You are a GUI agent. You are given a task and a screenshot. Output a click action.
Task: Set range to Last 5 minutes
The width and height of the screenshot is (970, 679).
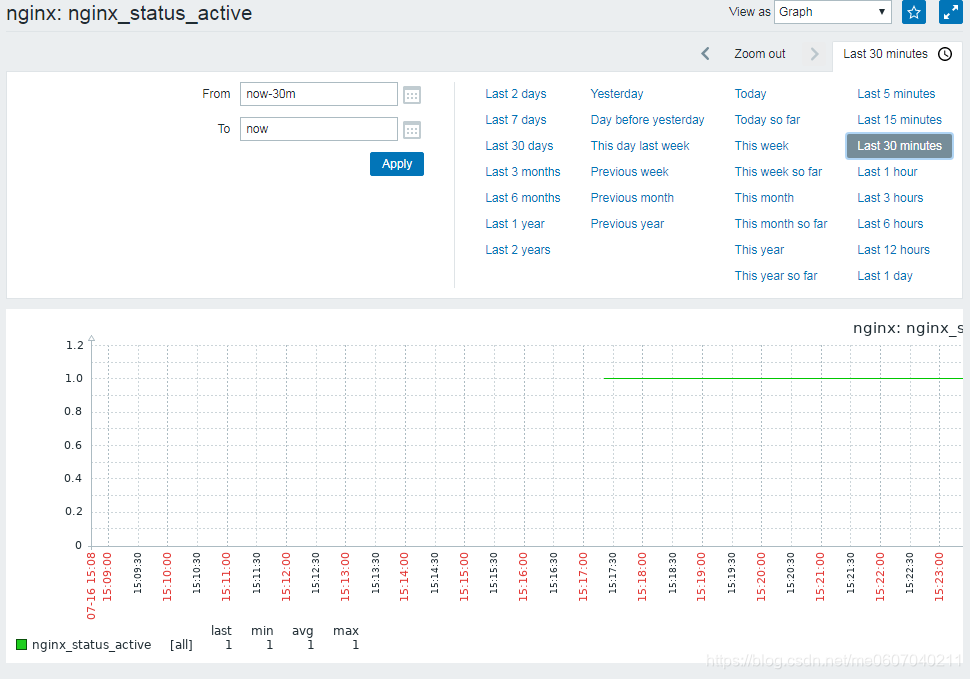coord(896,94)
